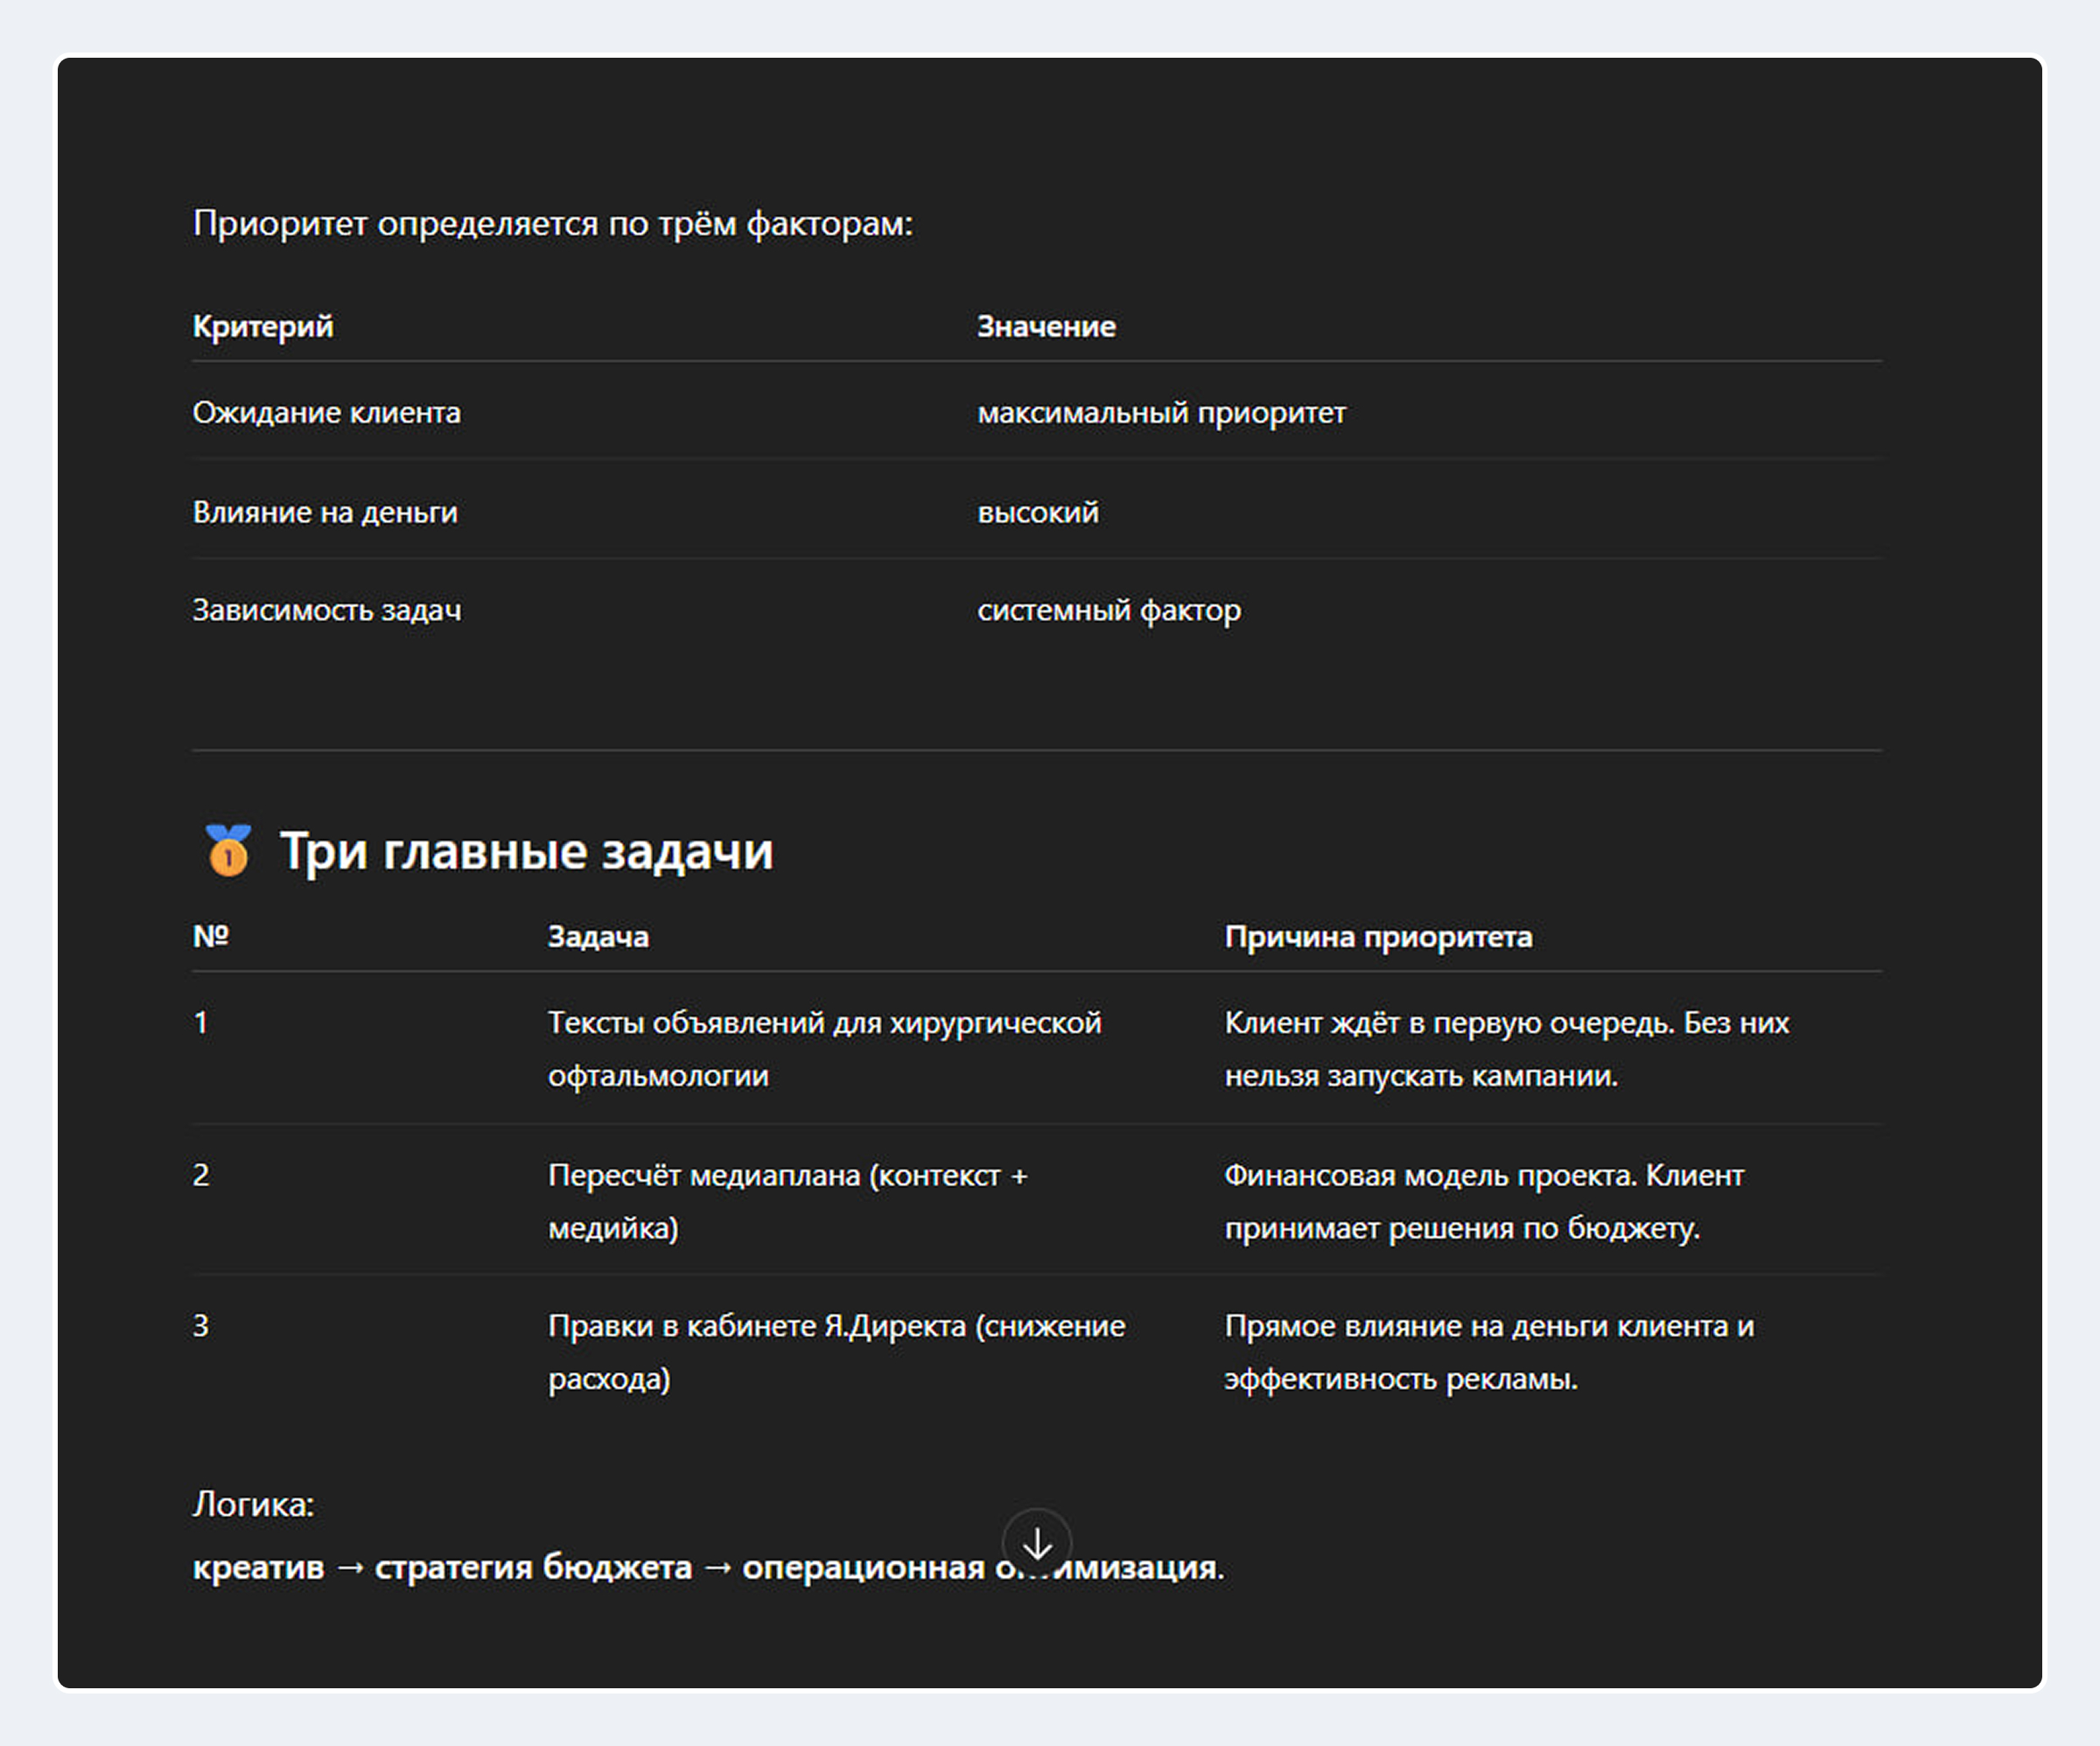
Task: Click the 'Значение' column header
Action: click(1046, 326)
